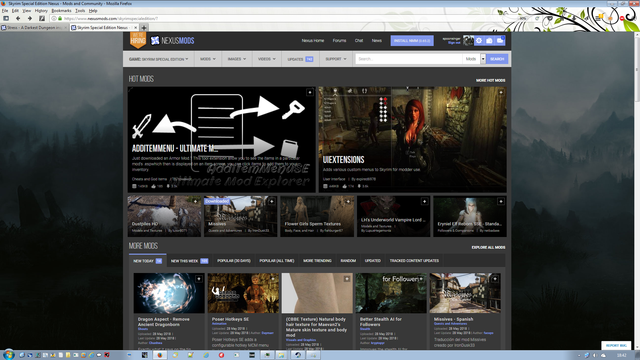Expand the Support dropdown menu
This screenshot has height=360, width=640.
[336, 59]
